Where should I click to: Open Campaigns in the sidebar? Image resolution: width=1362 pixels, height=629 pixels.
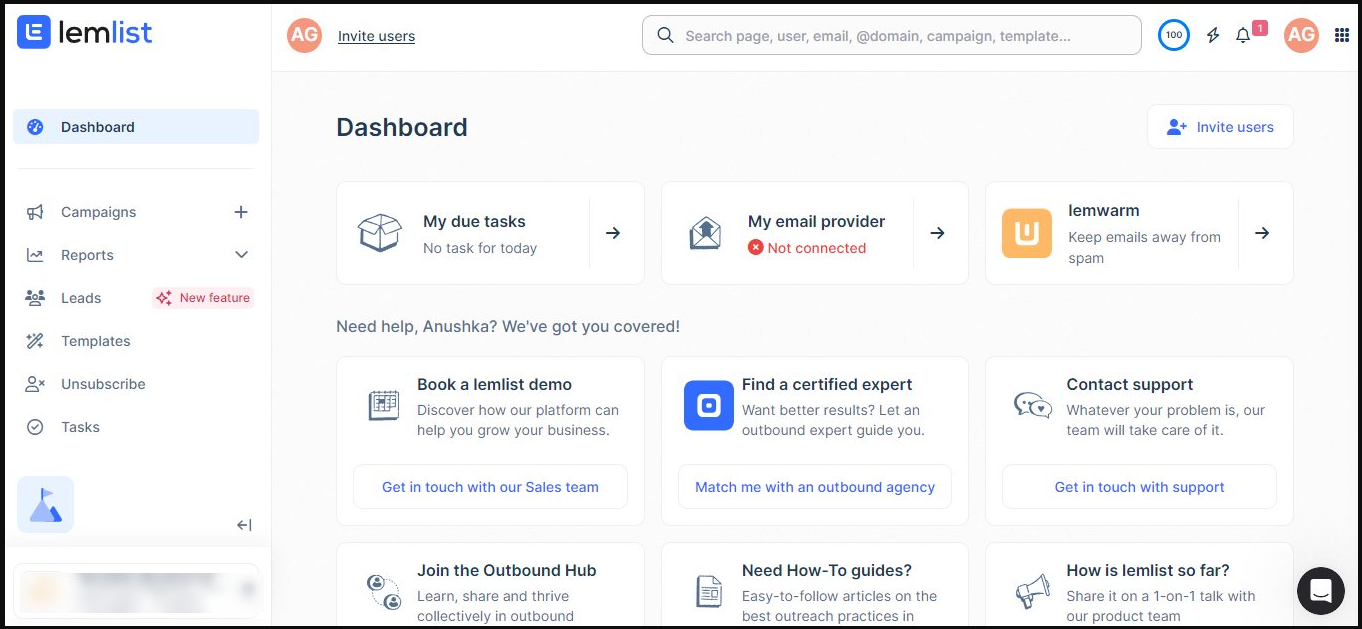coord(98,212)
